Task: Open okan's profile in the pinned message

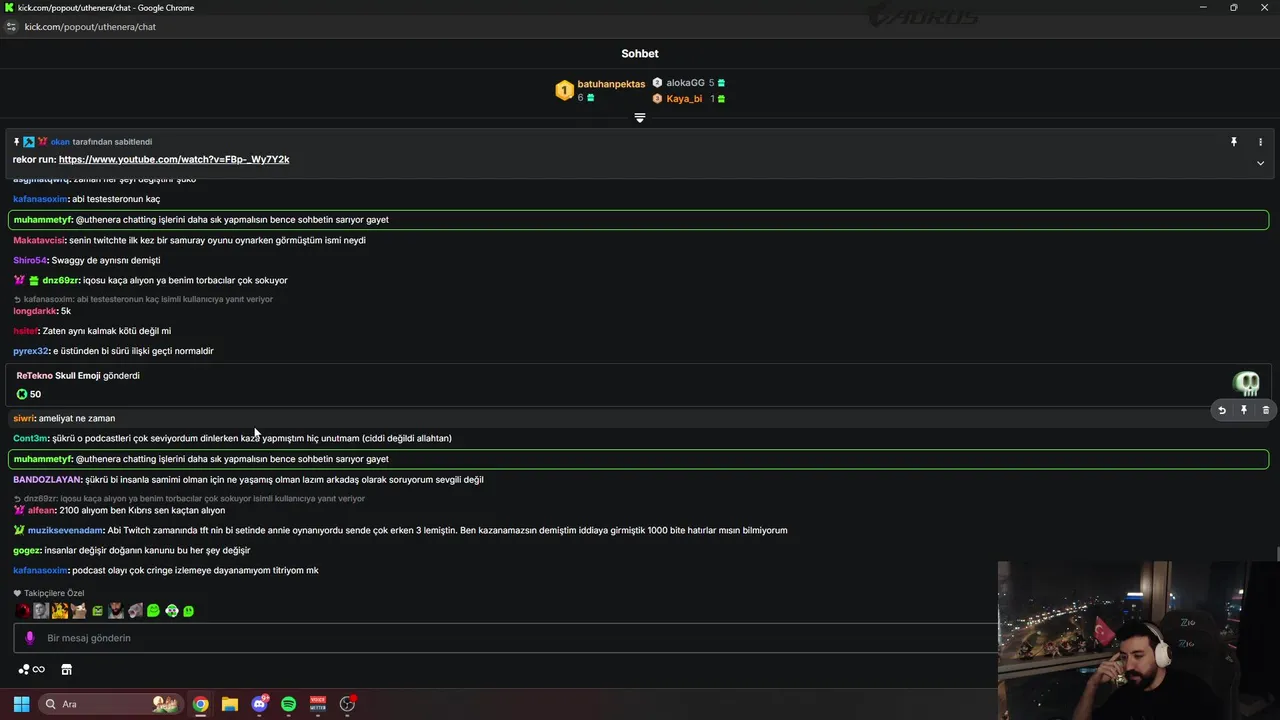Action: point(60,142)
